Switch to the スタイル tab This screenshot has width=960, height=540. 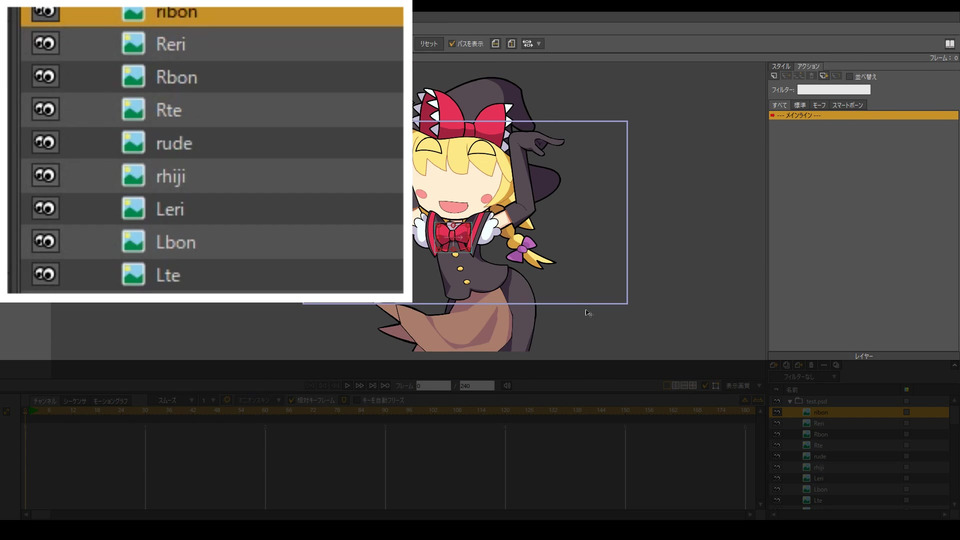click(x=781, y=66)
